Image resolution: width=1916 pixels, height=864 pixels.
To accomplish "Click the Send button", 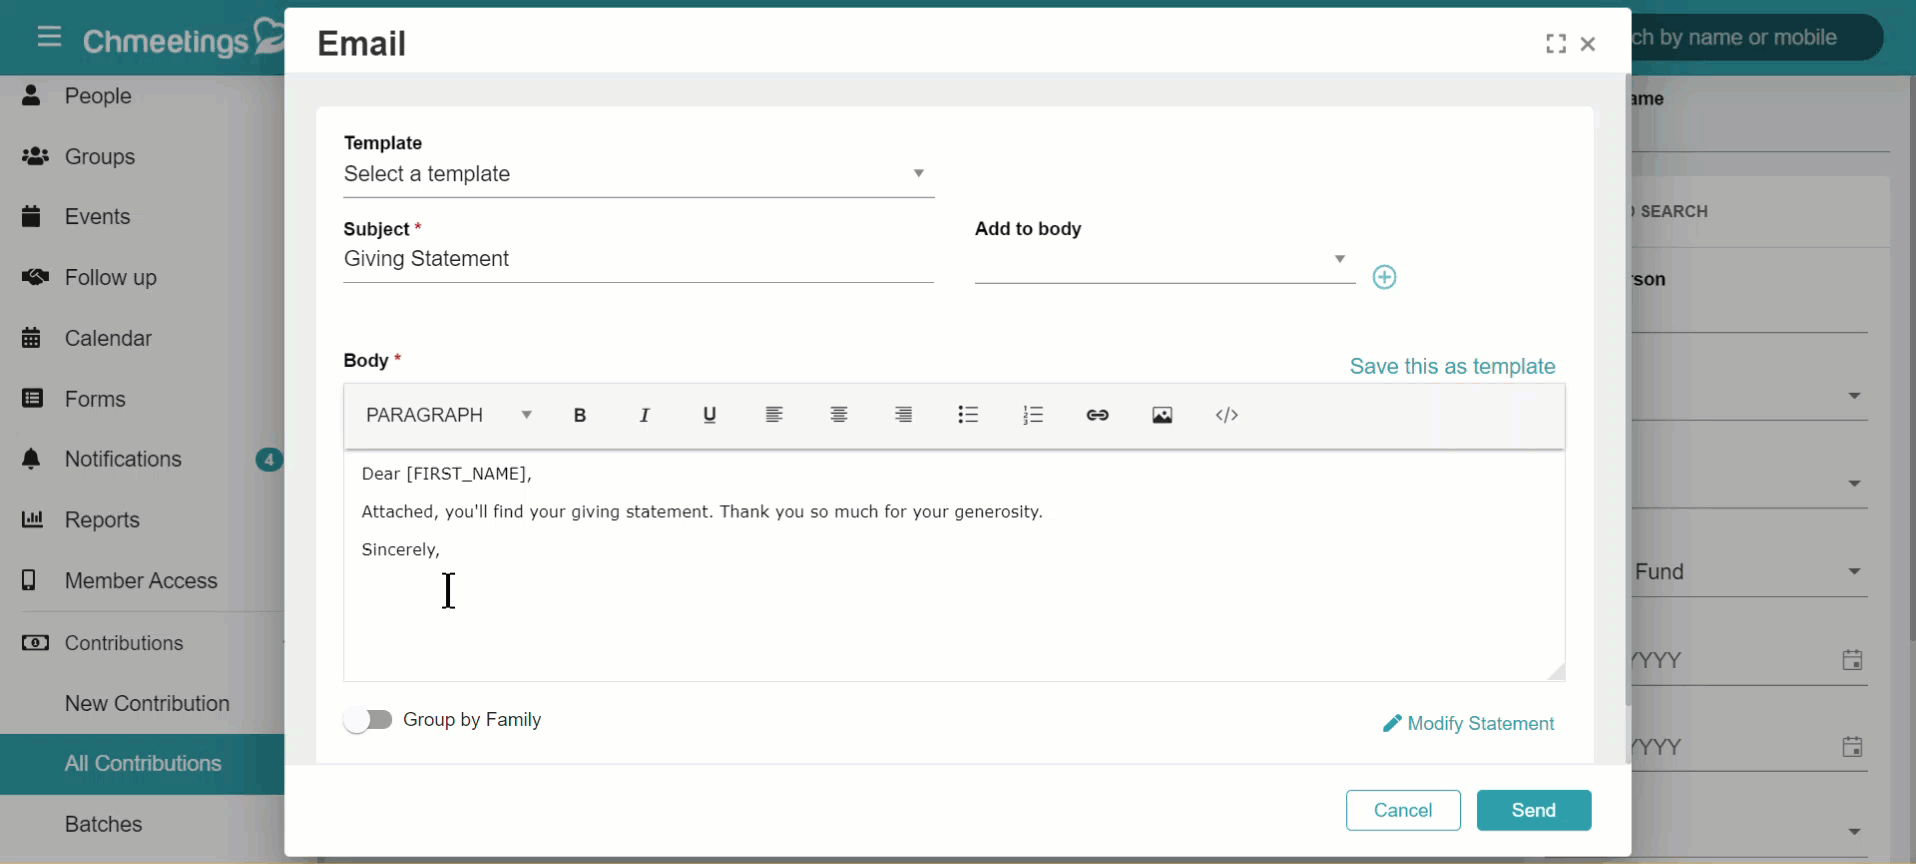I will point(1534,810).
